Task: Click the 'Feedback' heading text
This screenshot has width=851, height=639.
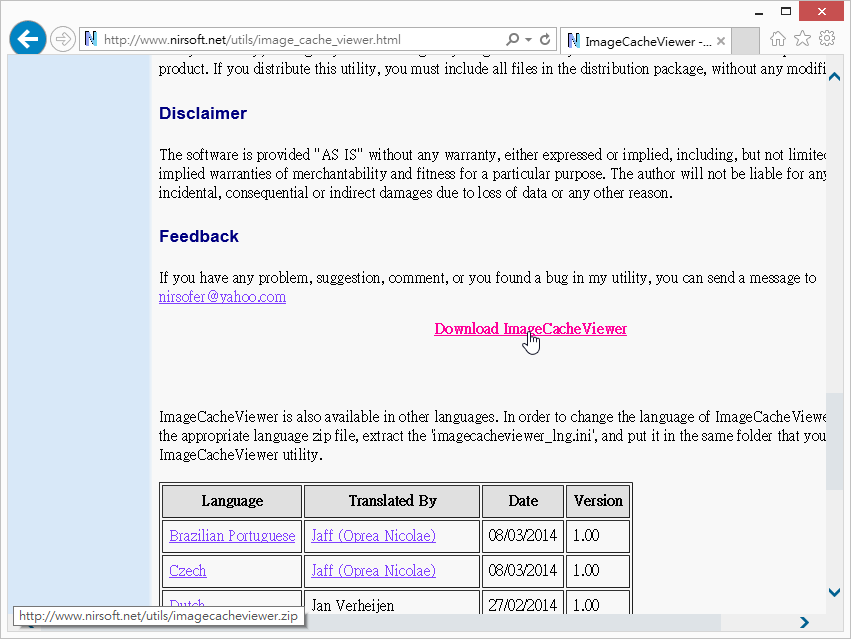Action: click(199, 236)
